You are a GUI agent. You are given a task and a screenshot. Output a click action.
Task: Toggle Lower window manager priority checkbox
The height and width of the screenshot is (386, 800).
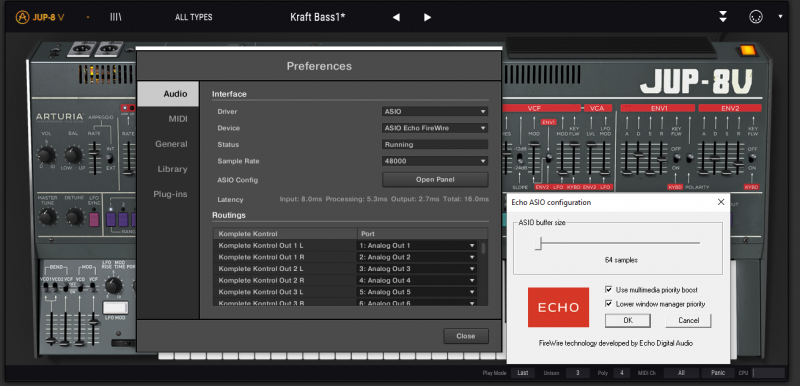[608, 304]
